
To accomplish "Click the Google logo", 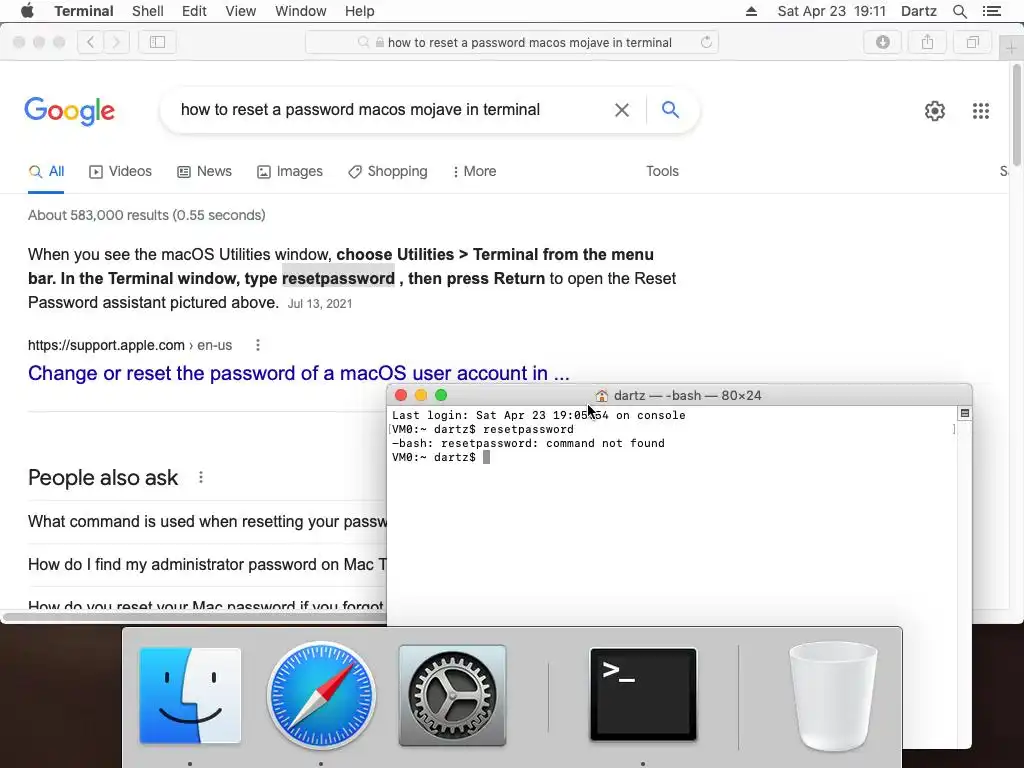I will 69,111.
